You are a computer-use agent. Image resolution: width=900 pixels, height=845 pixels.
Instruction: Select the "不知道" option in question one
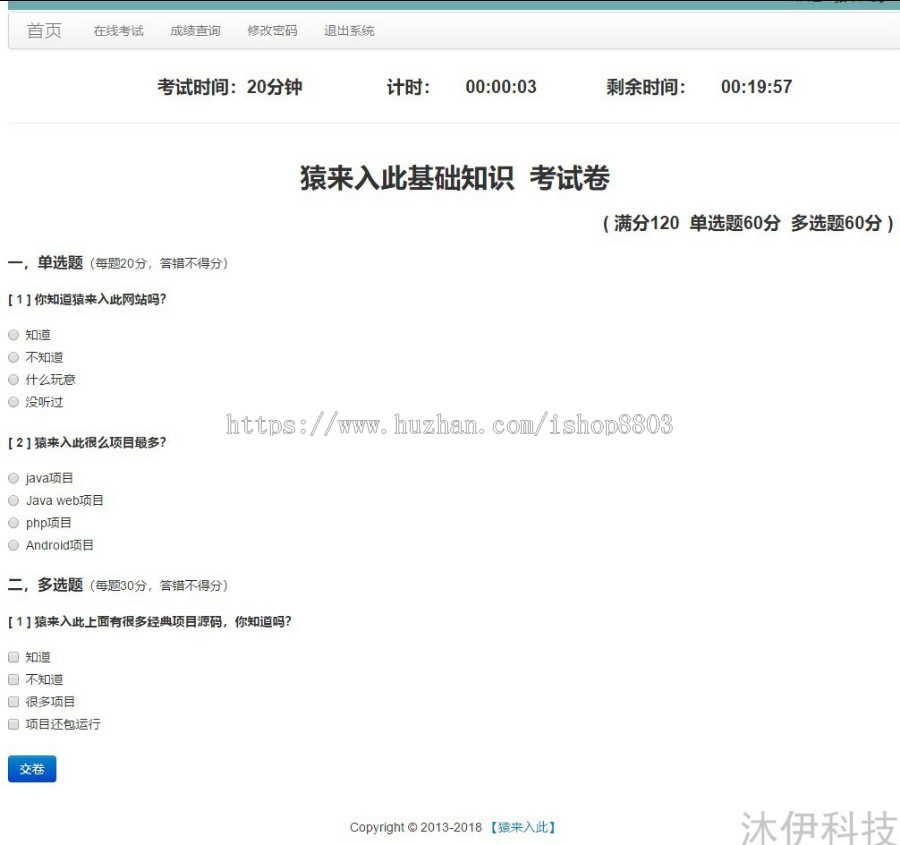coord(13,357)
